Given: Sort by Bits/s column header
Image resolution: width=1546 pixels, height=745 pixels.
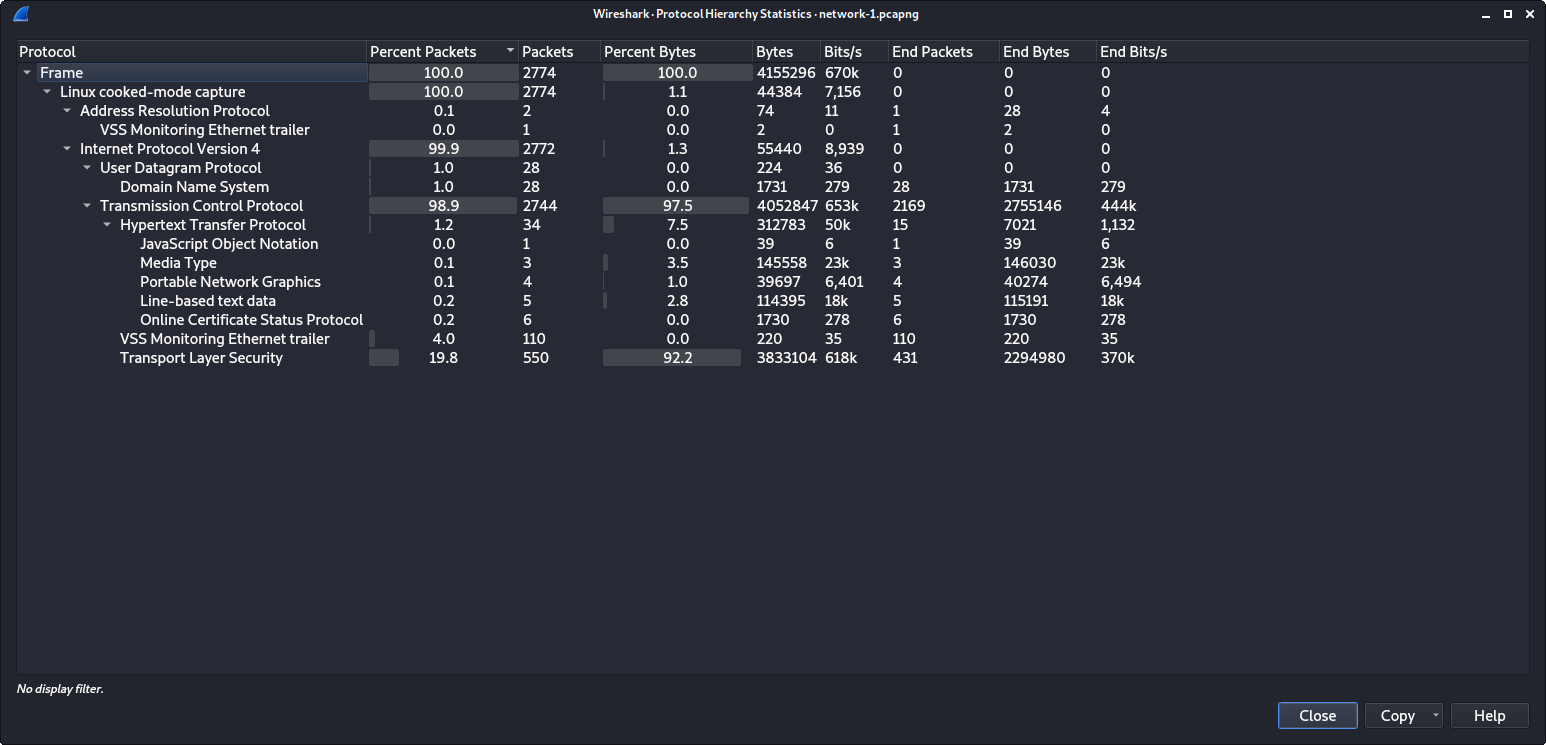Looking at the screenshot, I should 854,52.
